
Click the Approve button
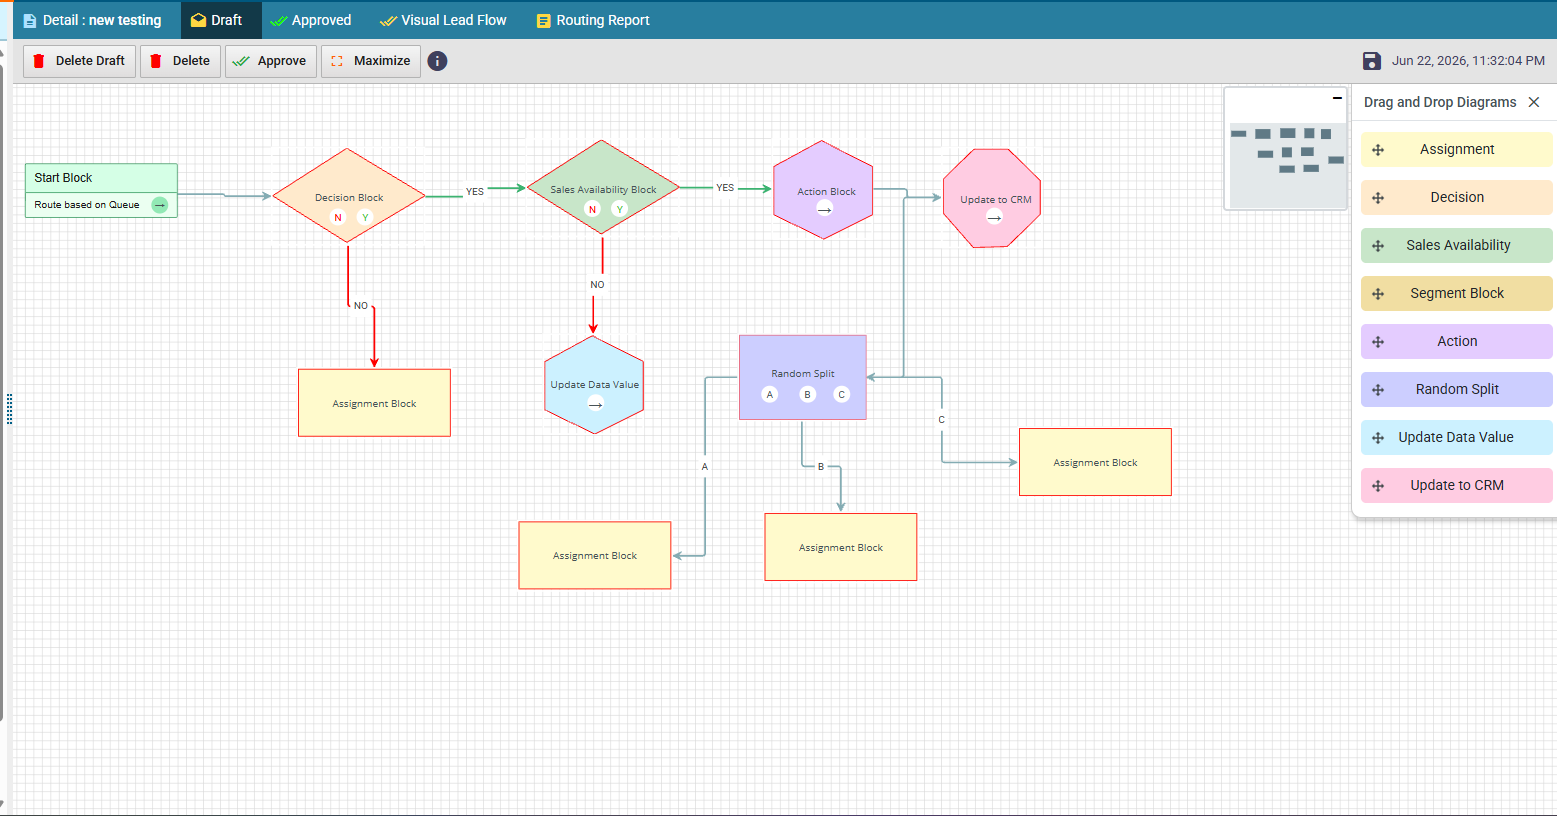point(270,61)
